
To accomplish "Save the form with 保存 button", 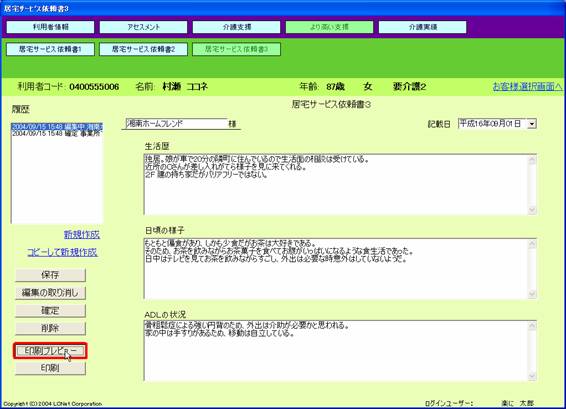I will tap(50, 275).
